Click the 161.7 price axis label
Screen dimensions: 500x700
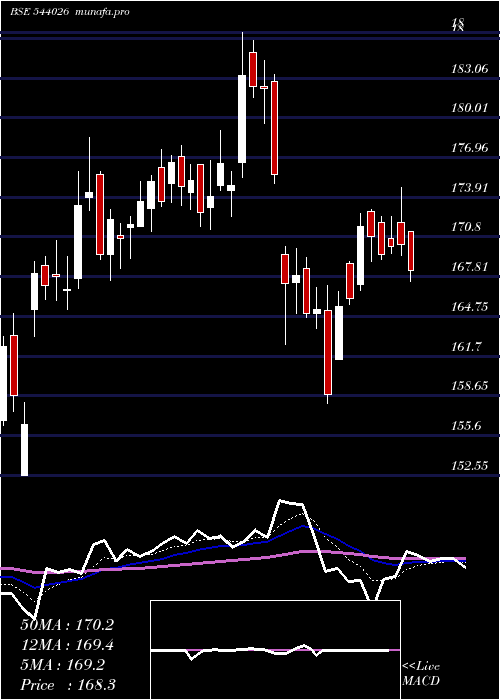(x=467, y=346)
